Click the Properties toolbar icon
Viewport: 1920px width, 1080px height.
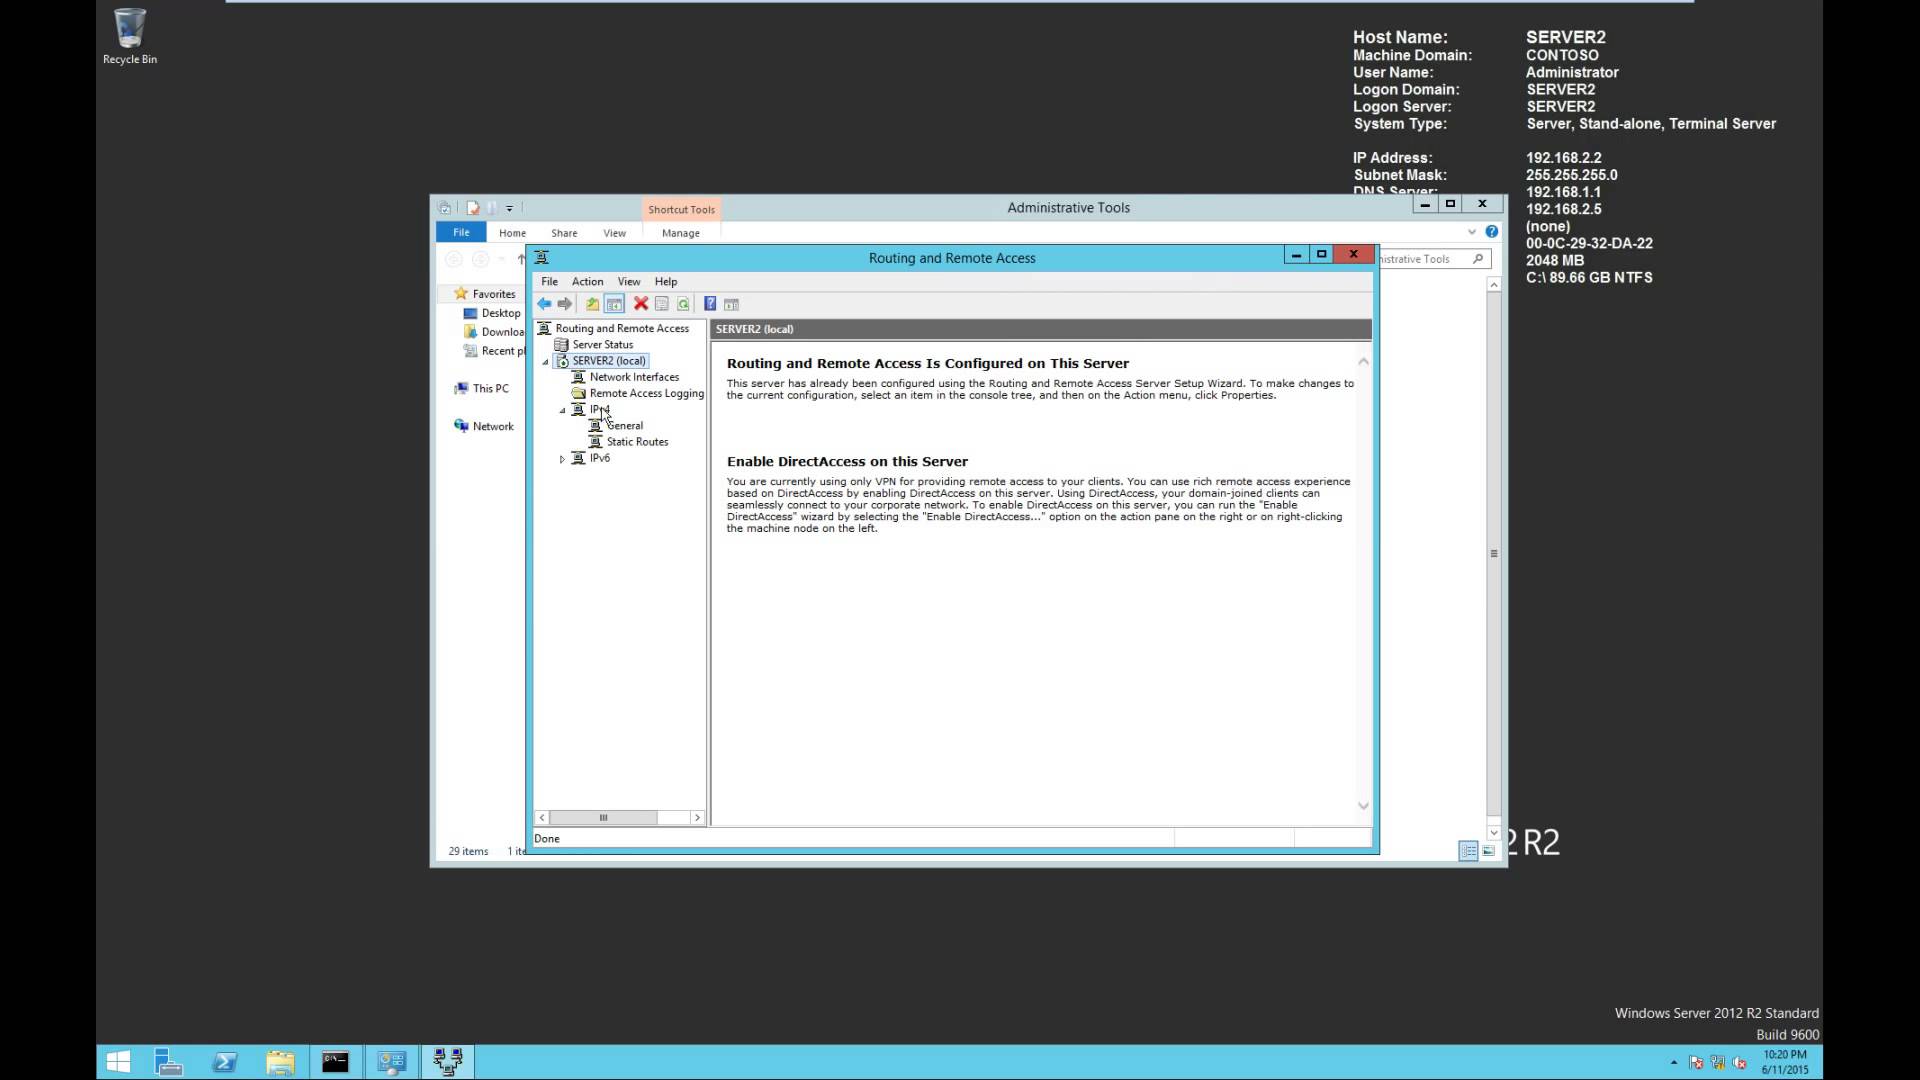pyautogui.click(x=662, y=304)
